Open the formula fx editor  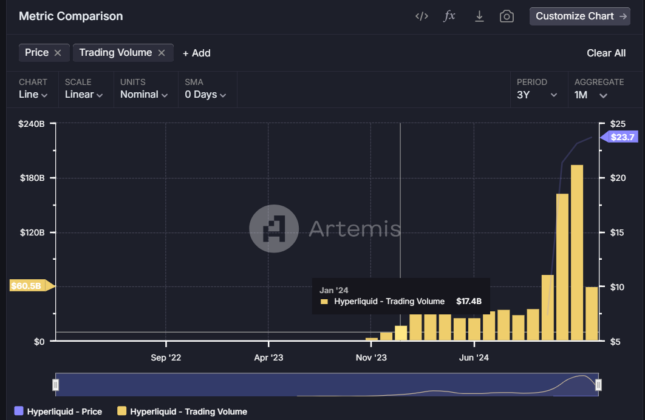450,17
